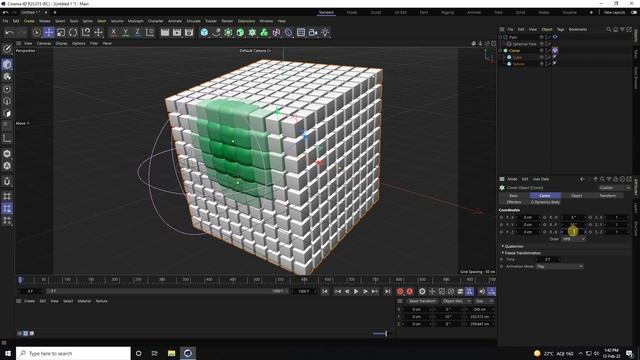Toggle Y axis lock

(x=125, y=32)
